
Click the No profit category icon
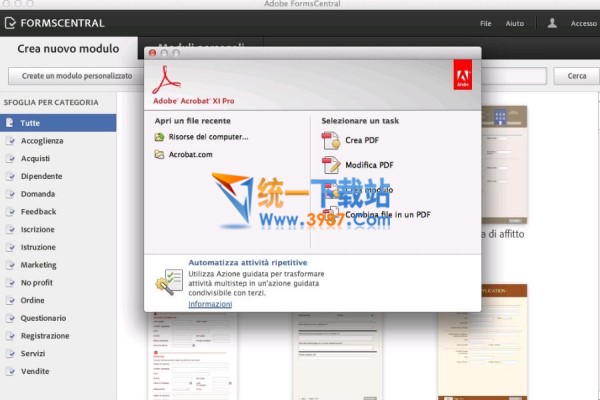click(x=10, y=282)
